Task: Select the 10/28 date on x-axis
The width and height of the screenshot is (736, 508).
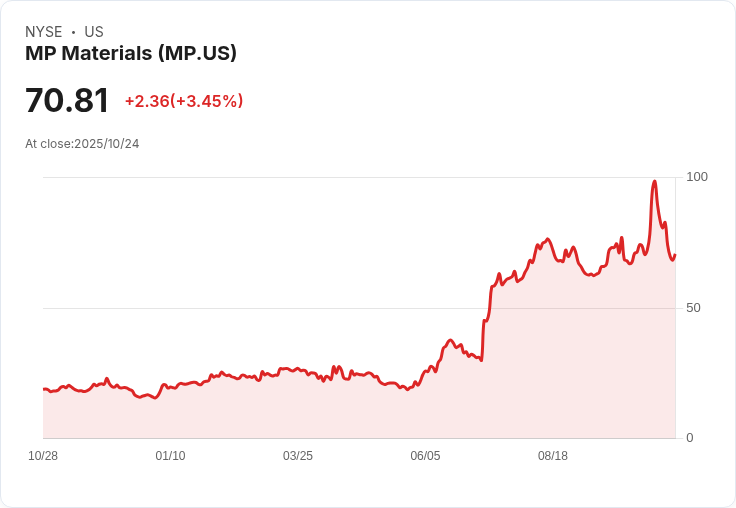Action: (43, 456)
